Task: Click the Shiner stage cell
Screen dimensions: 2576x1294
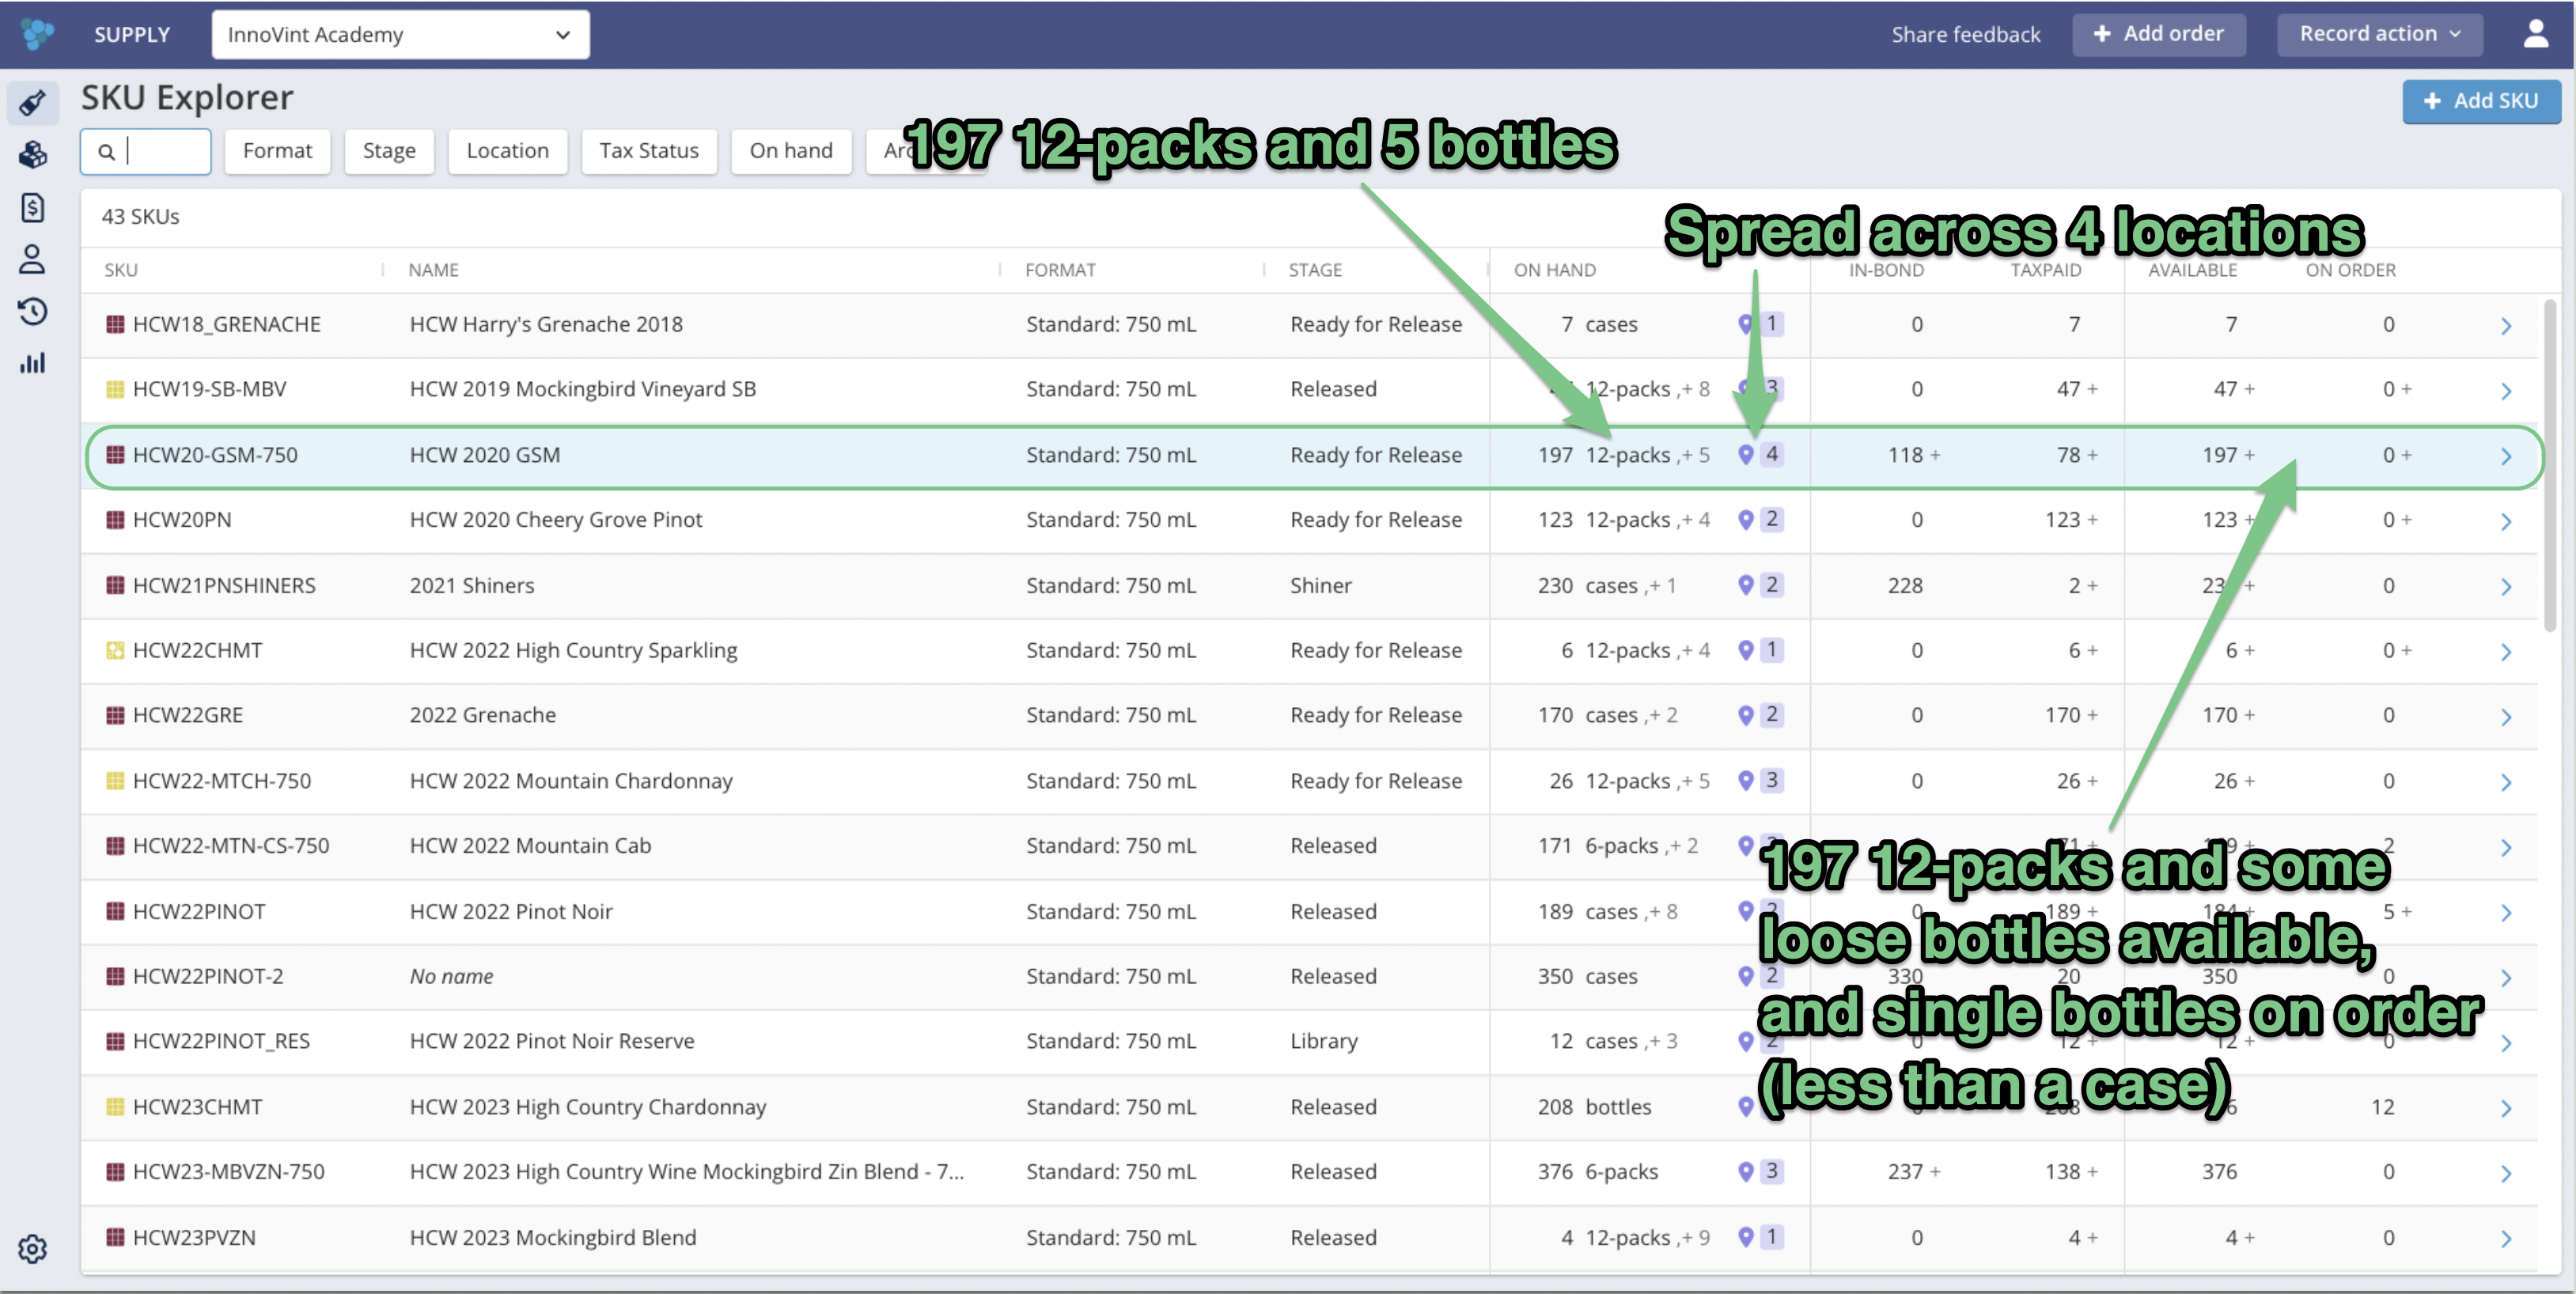Action: 1320,585
